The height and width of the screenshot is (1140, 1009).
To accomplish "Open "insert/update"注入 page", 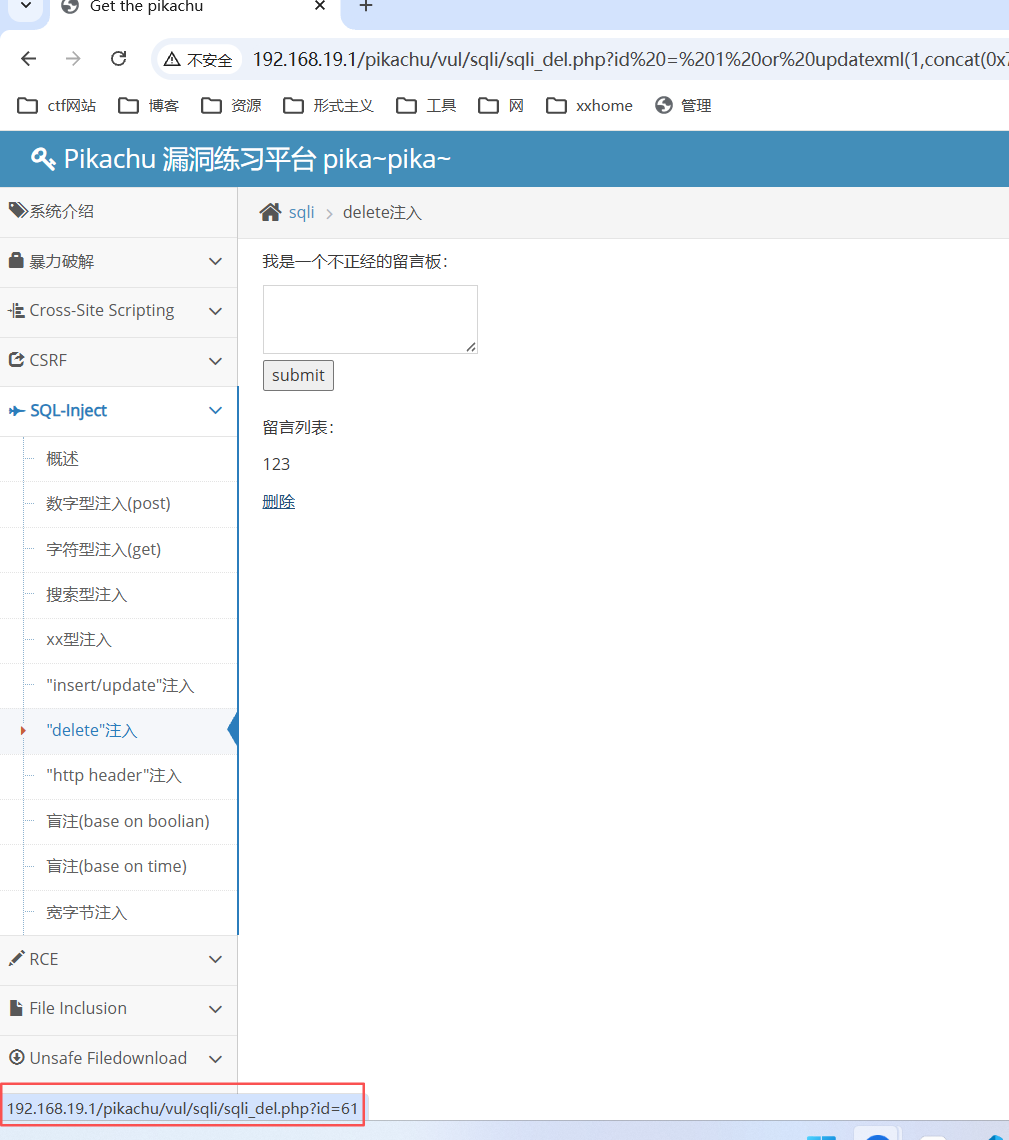I will [x=121, y=686].
